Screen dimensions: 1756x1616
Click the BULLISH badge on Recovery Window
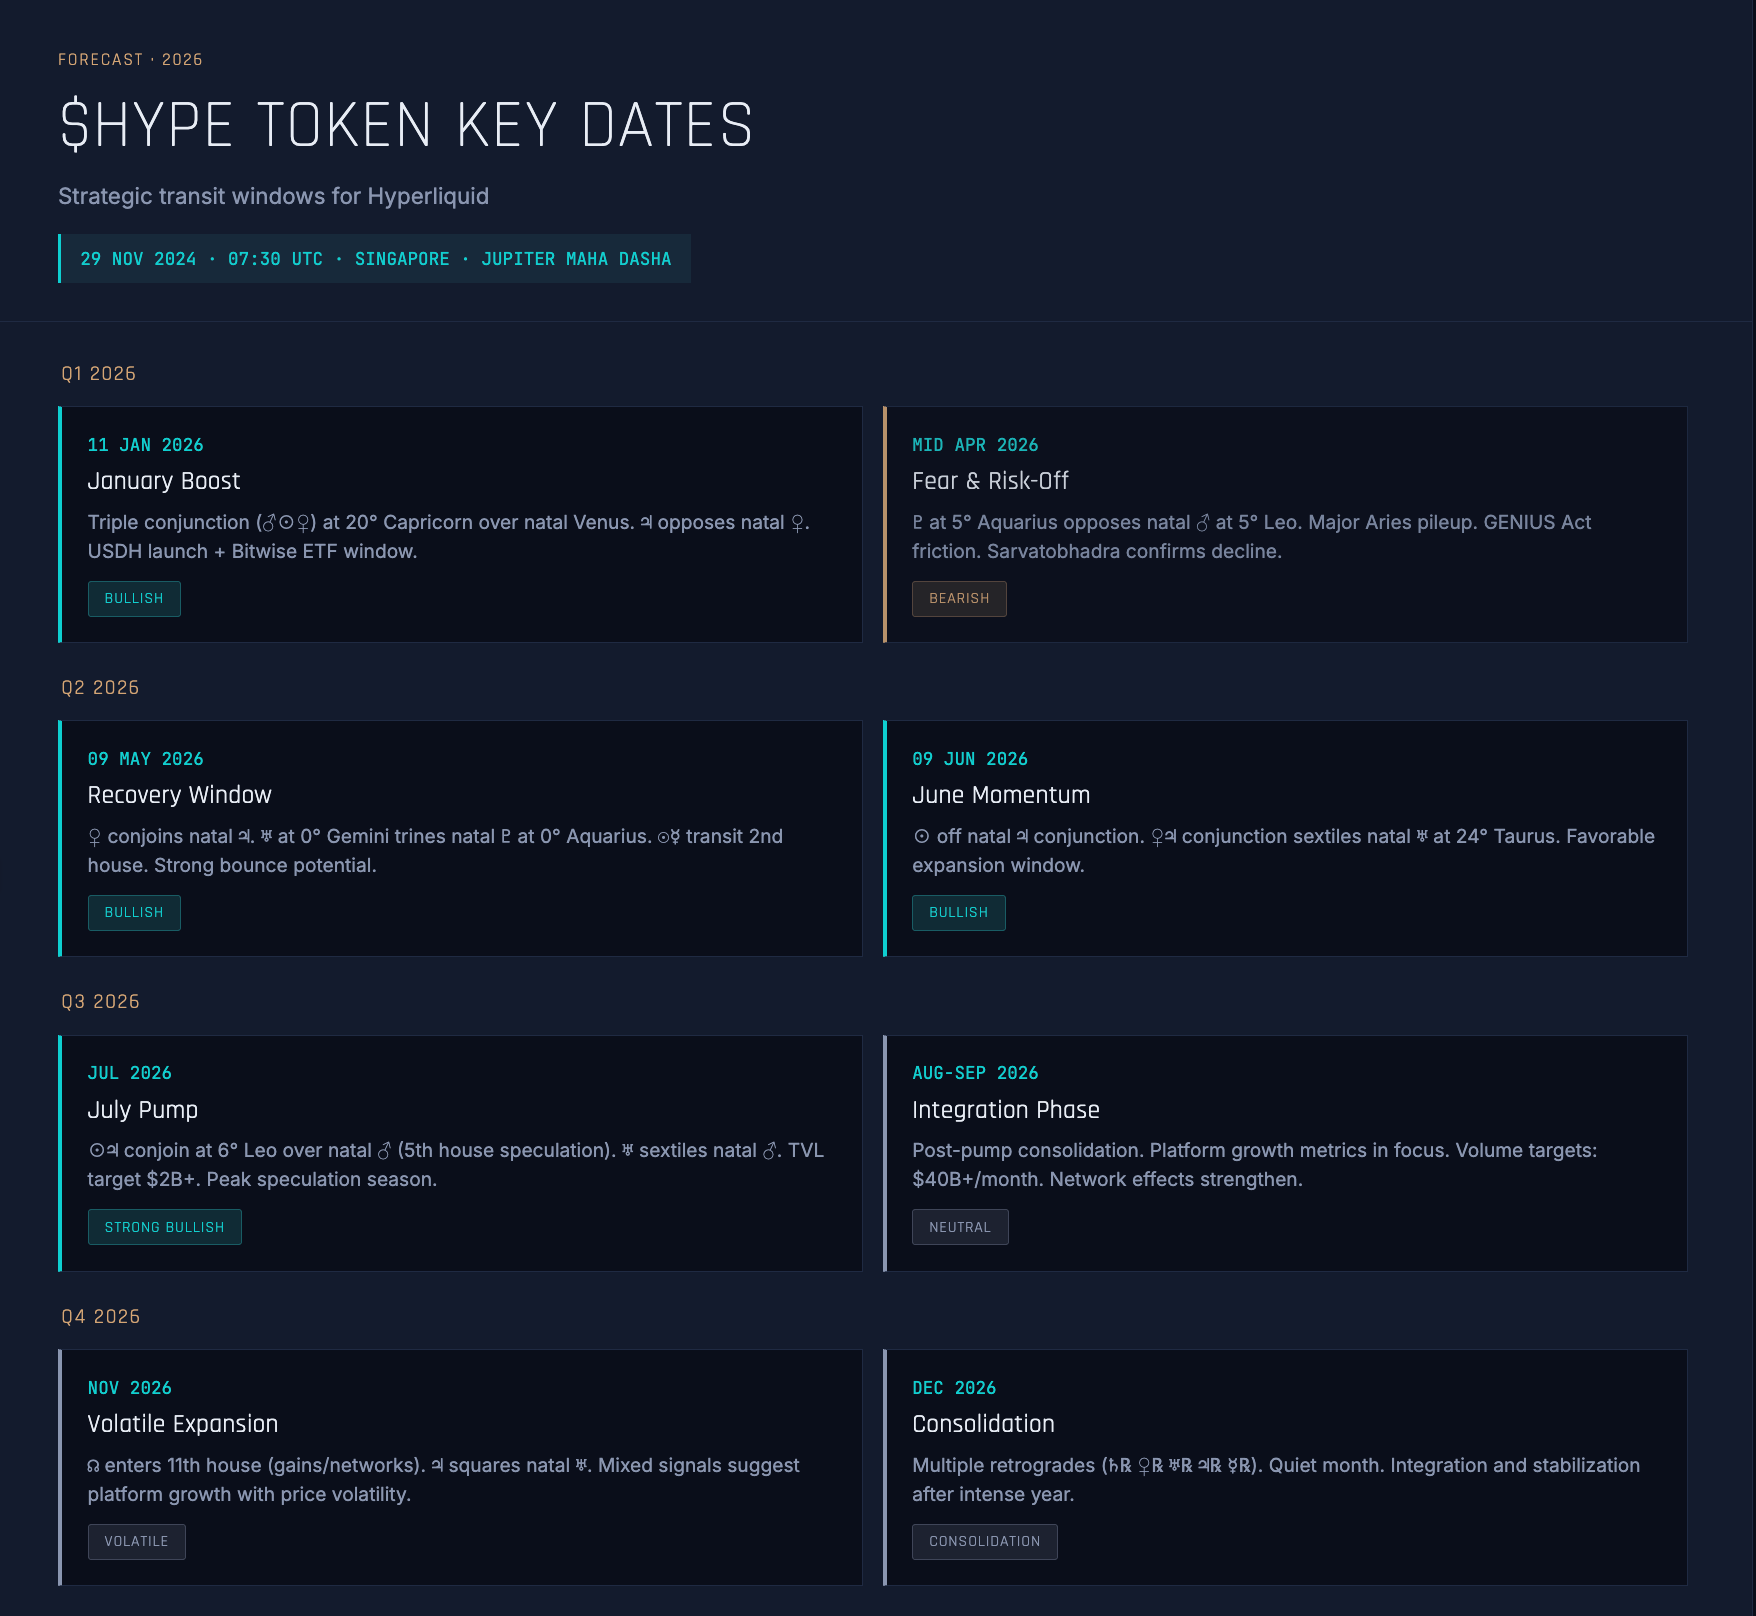tap(134, 912)
